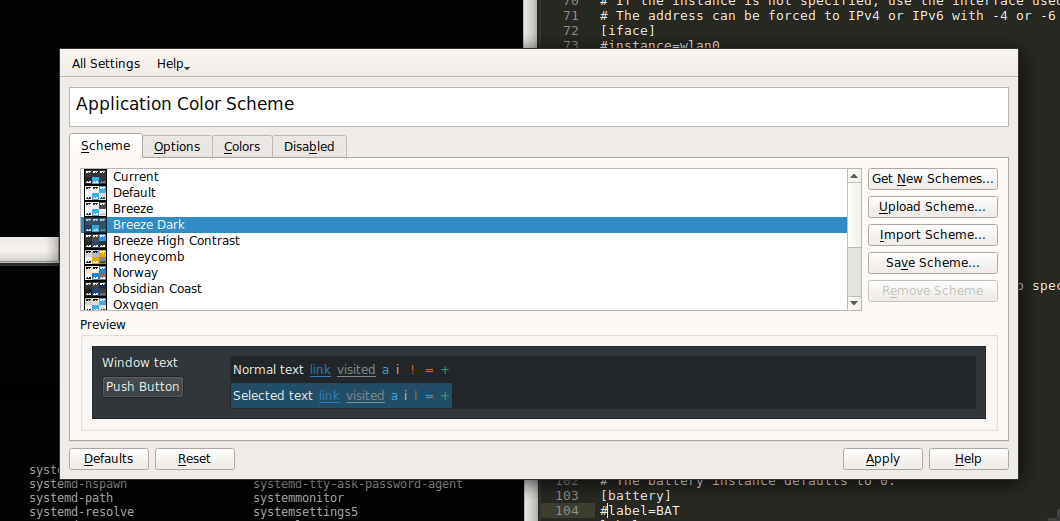Click the Breeze Dark scheme preview icon
This screenshot has height=521, width=1060.
pos(96,225)
